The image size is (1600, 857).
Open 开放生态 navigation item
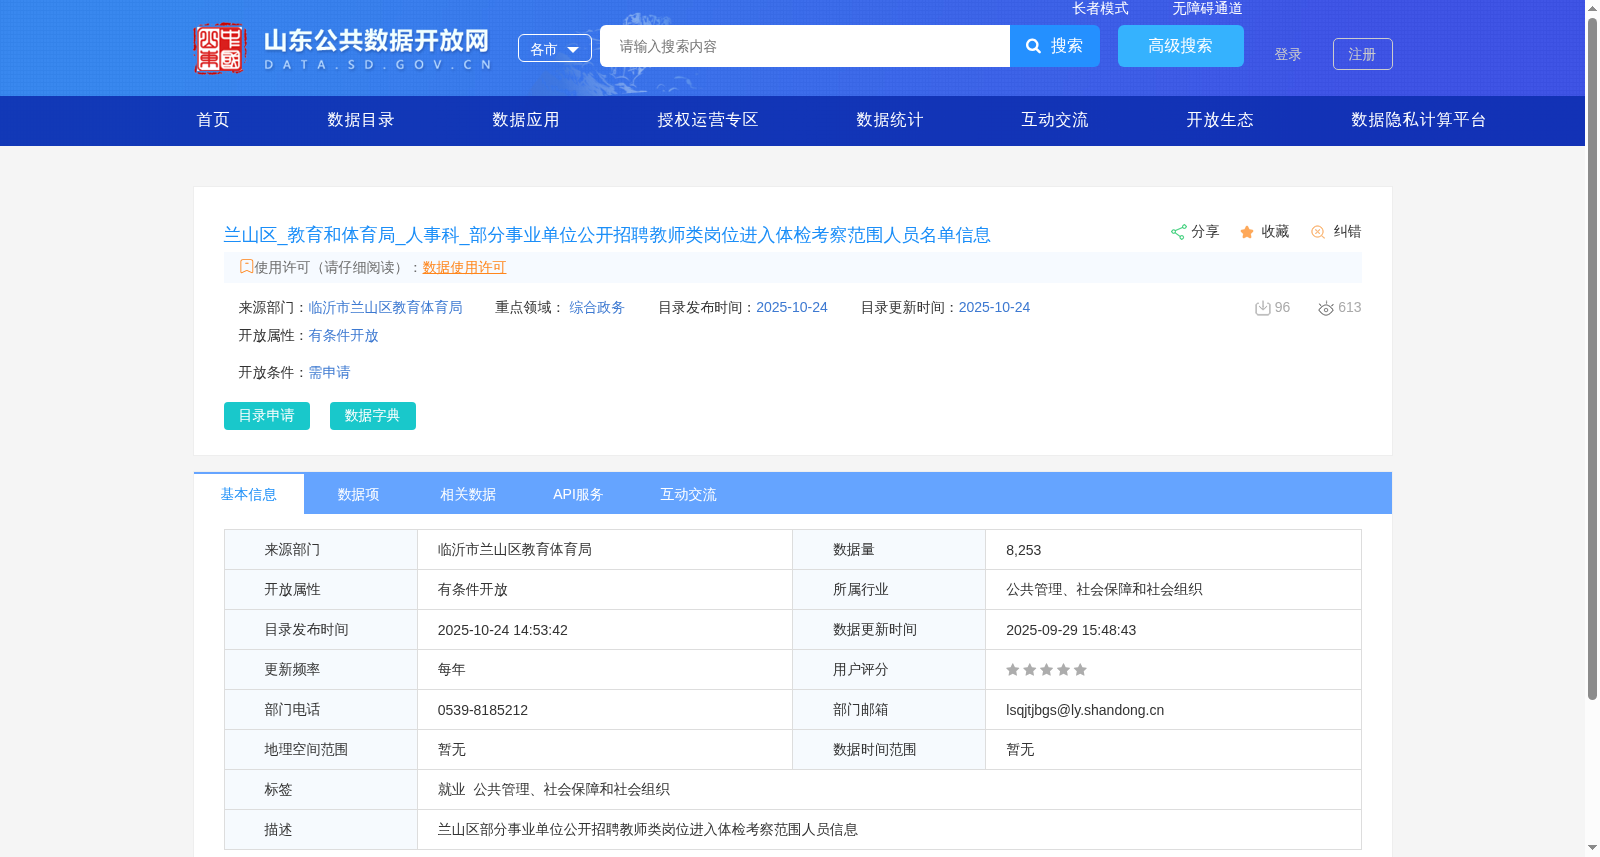(x=1220, y=120)
